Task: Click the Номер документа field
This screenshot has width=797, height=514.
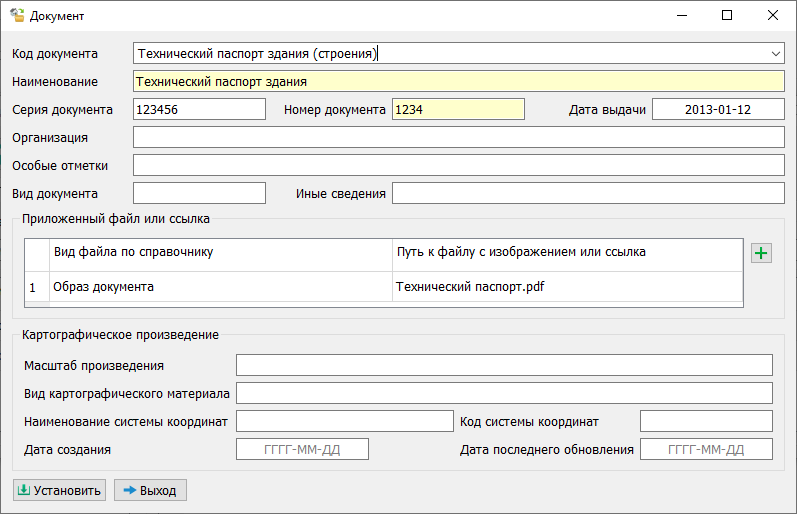Action: [457, 110]
